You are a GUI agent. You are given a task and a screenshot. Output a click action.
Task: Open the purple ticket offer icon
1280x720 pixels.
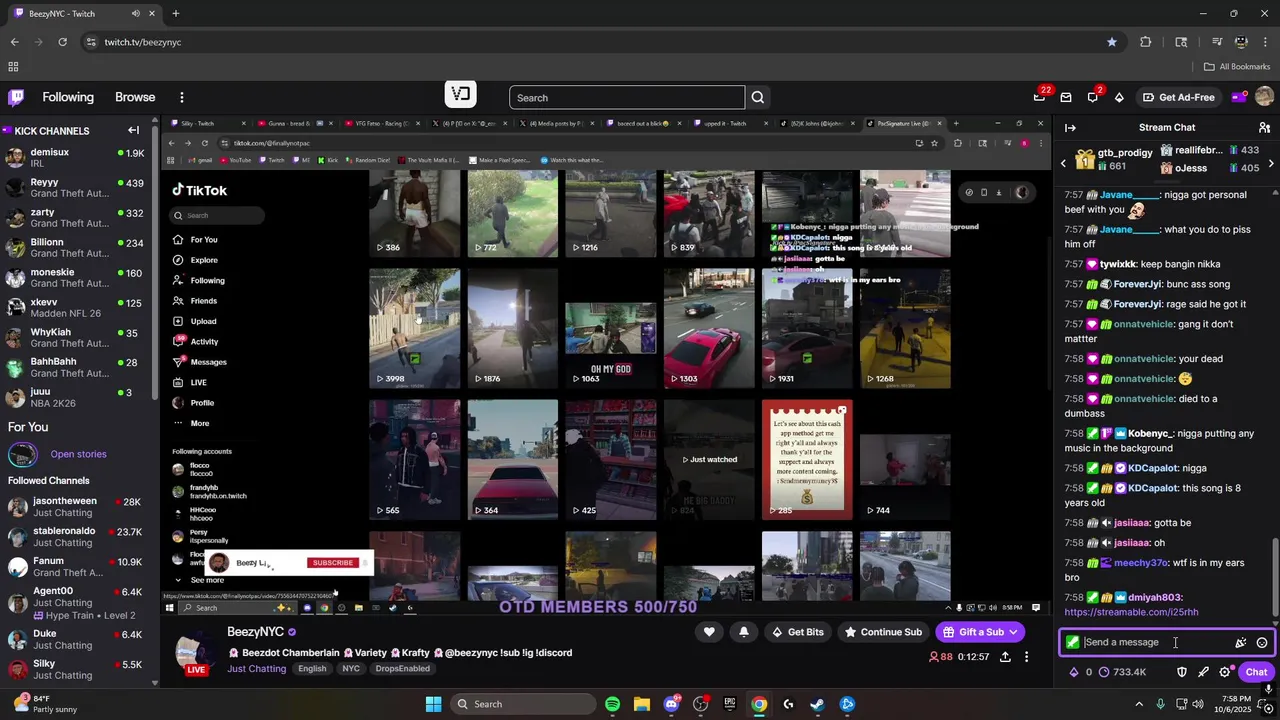(1238, 97)
